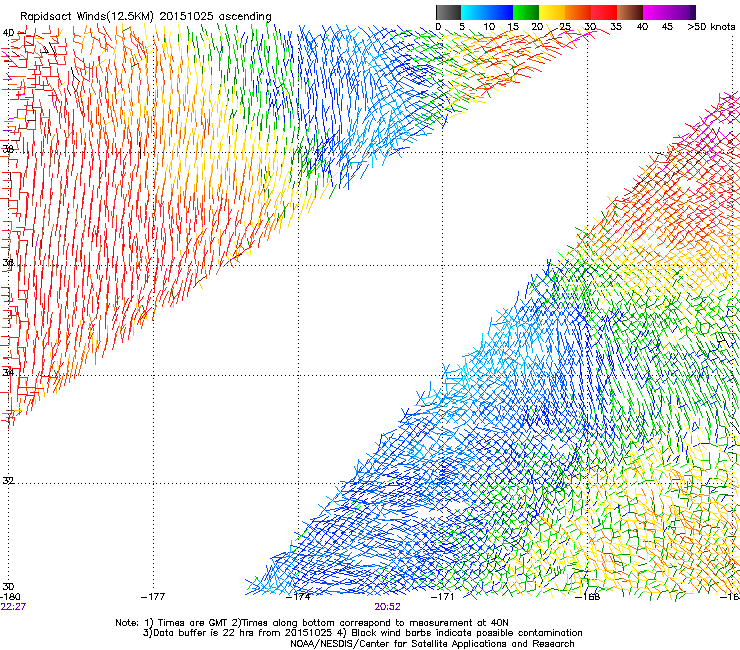The height and width of the screenshot is (650, 740).
Task: Click the latitude axis label '40'
Action: click(x=8, y=33)
